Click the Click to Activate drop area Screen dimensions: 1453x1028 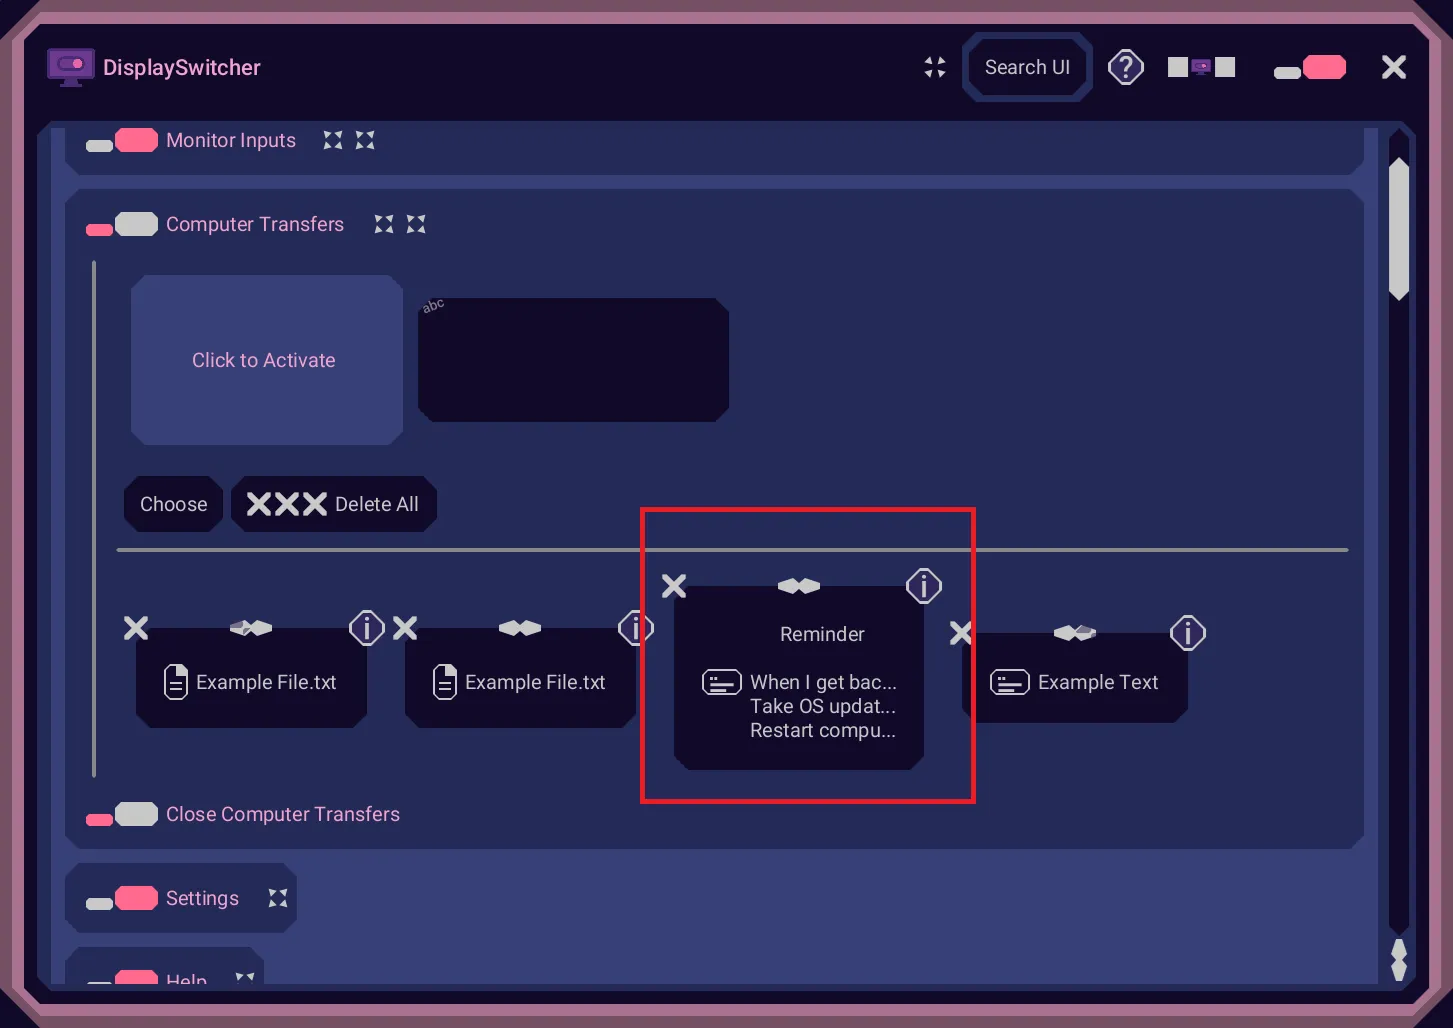267,360
